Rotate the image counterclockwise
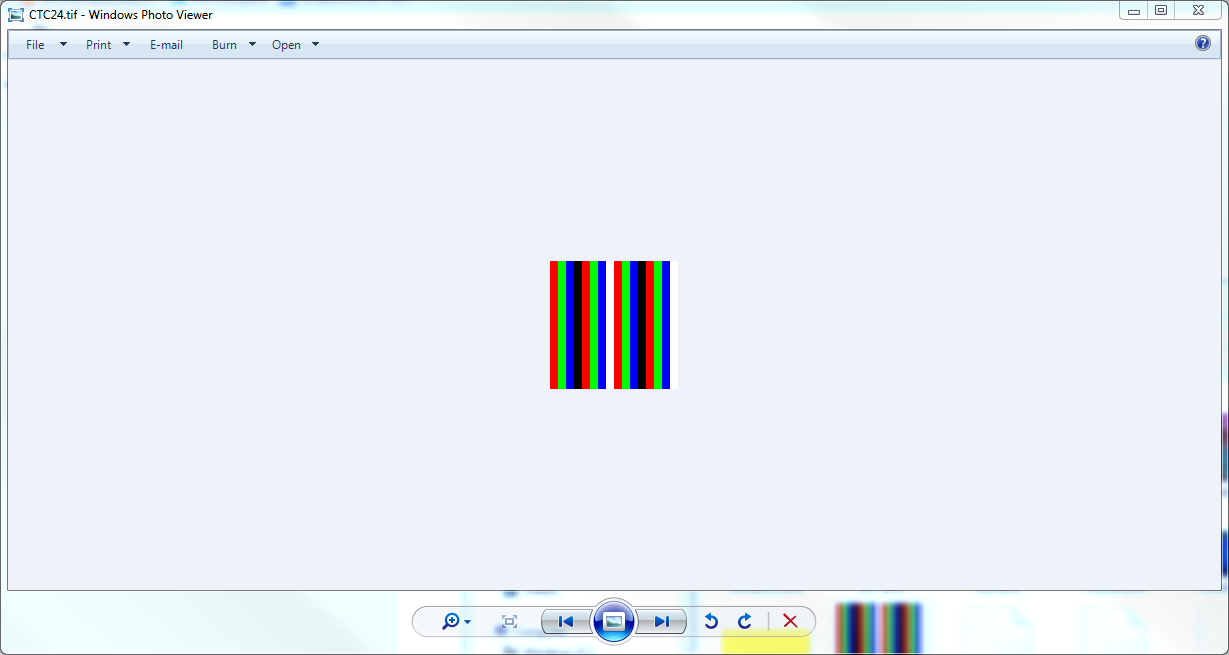This screenshot has width=1229, height=655. [x=711, y=622]
